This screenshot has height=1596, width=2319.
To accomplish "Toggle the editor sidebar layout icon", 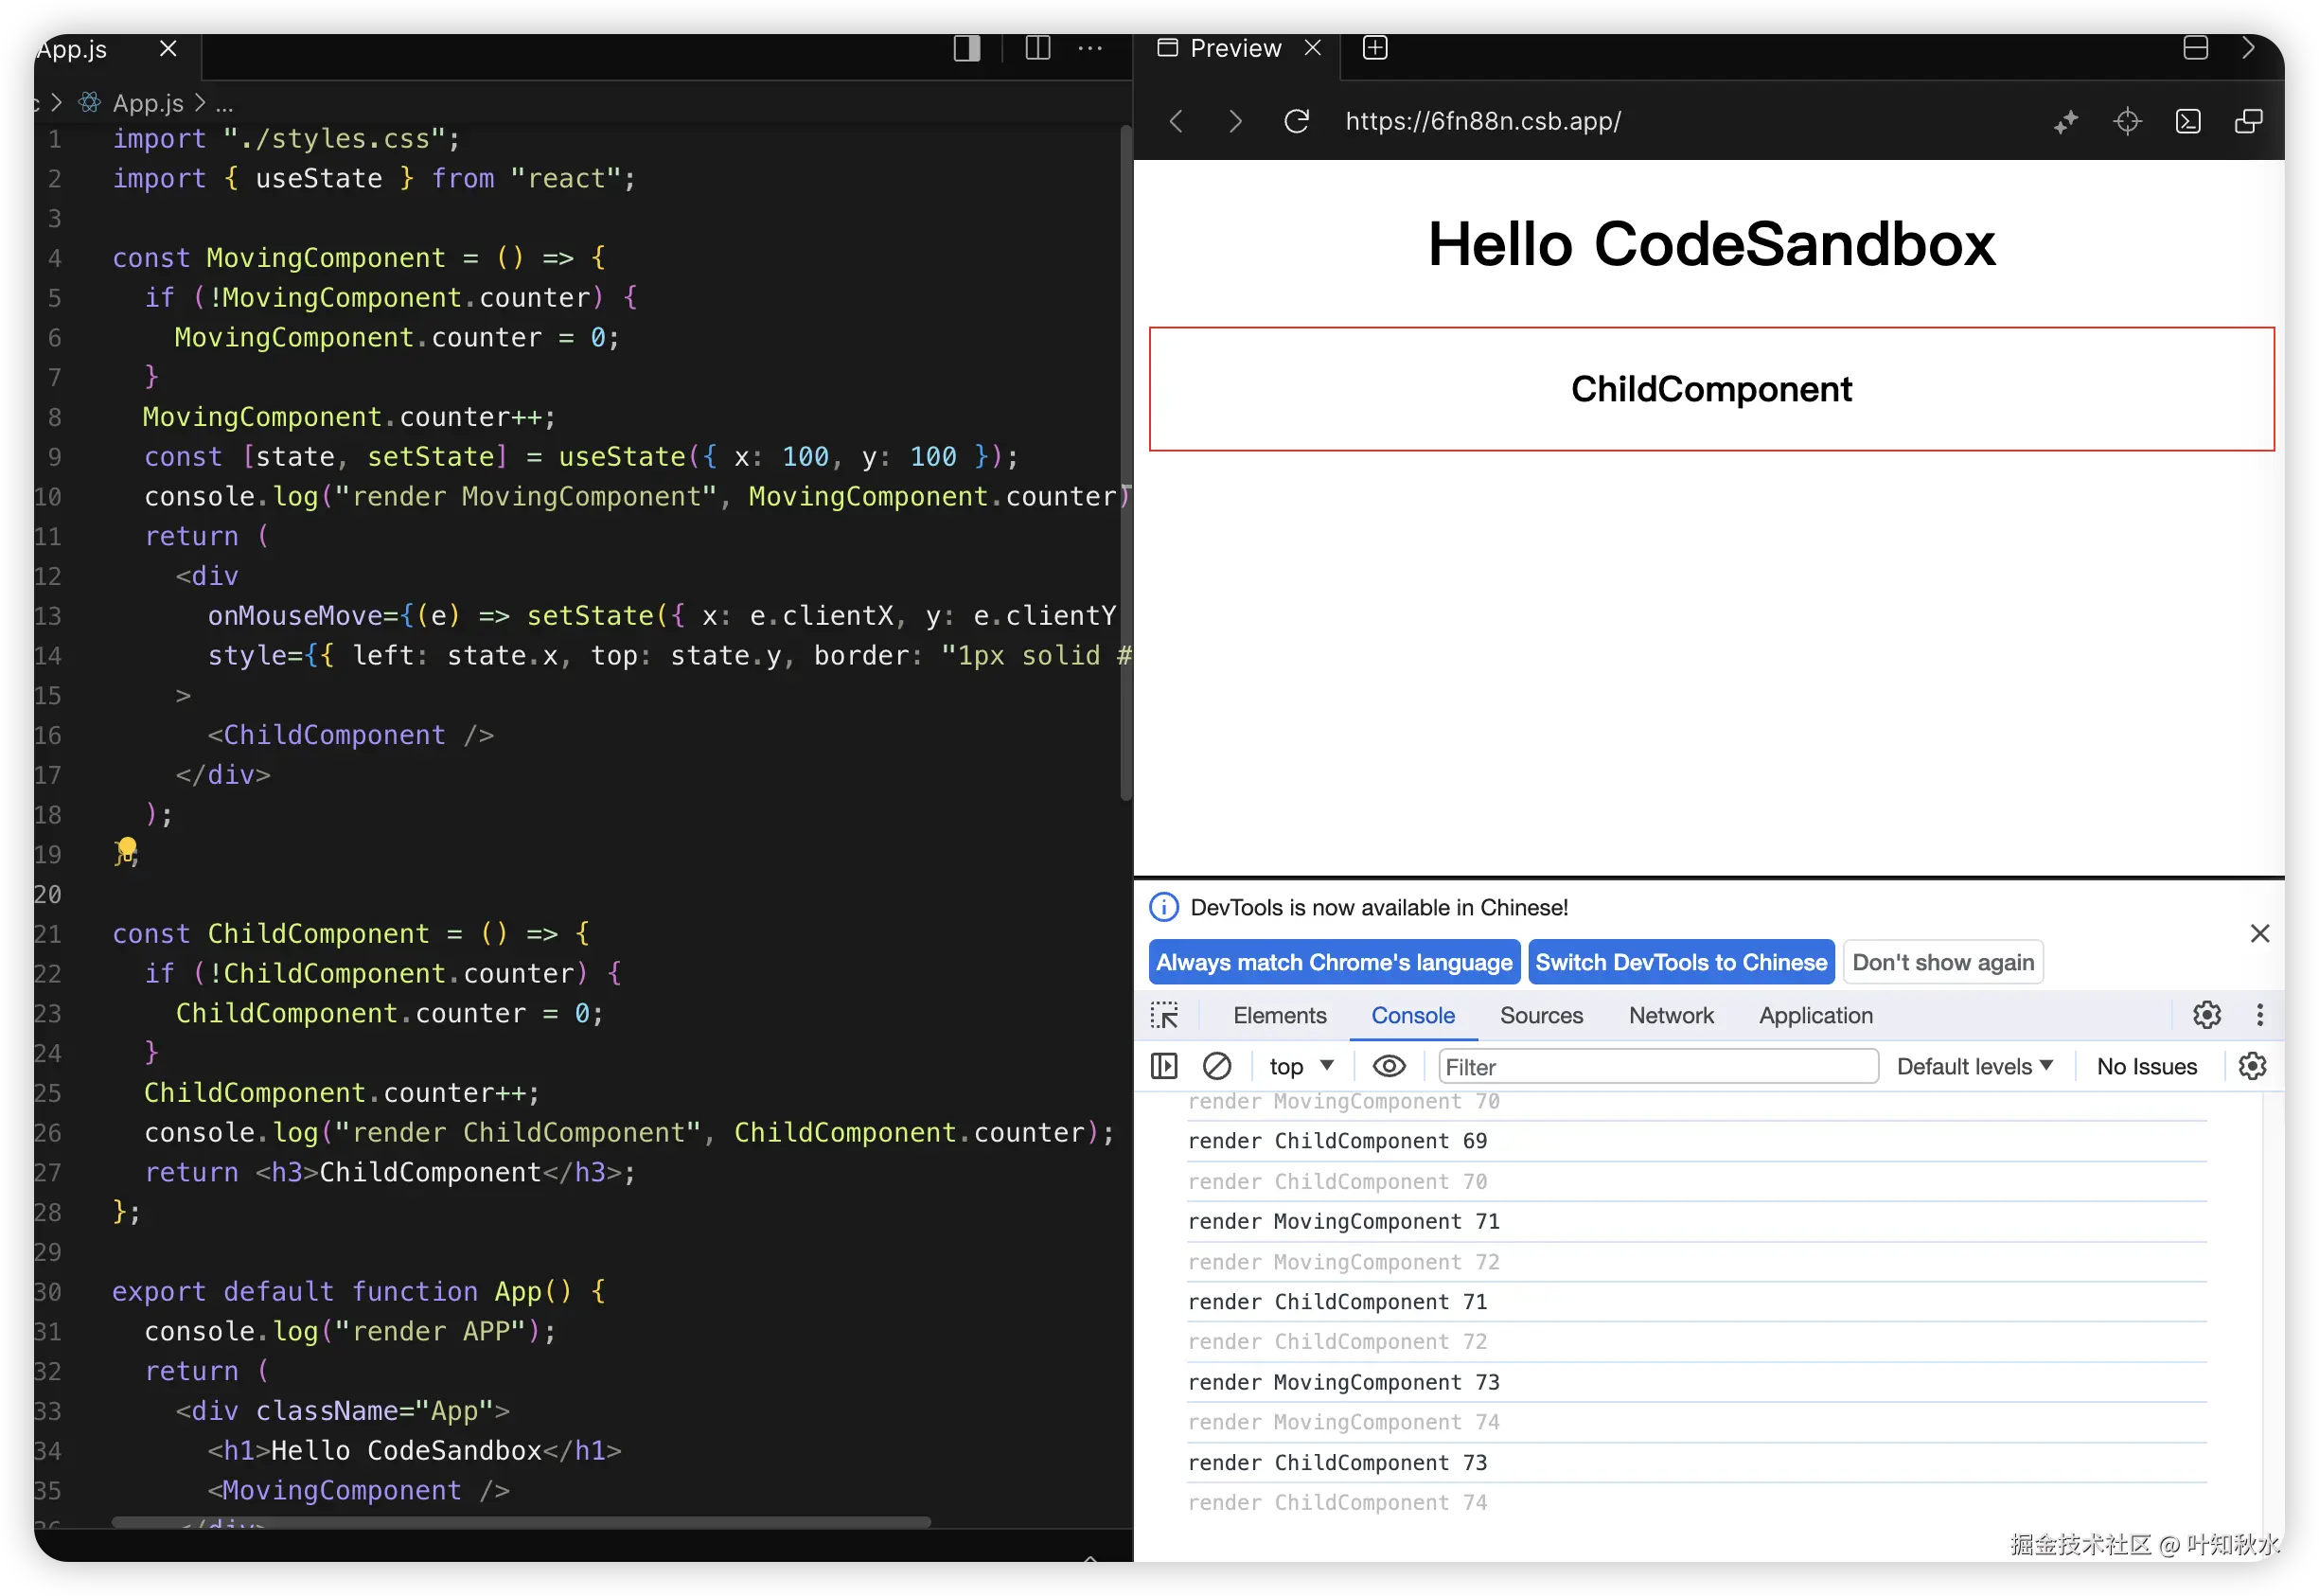I will pyautogui.click(x=966, y=48).
